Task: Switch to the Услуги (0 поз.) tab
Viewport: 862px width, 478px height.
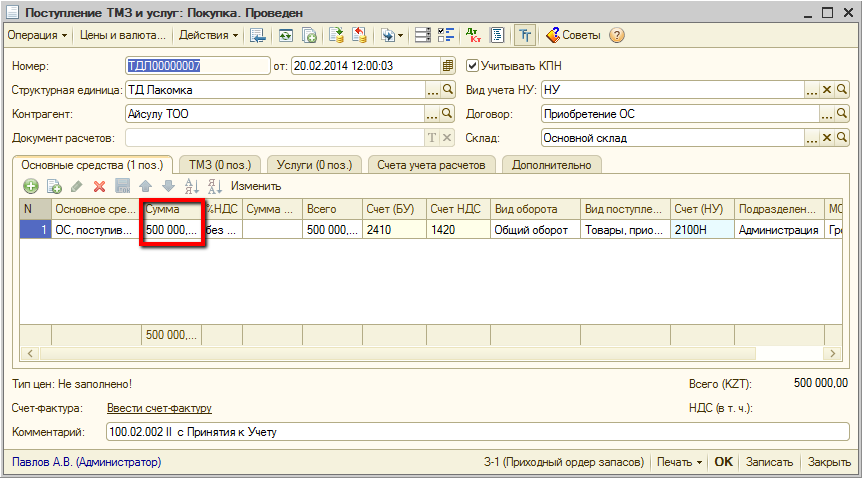Action: 313,164
